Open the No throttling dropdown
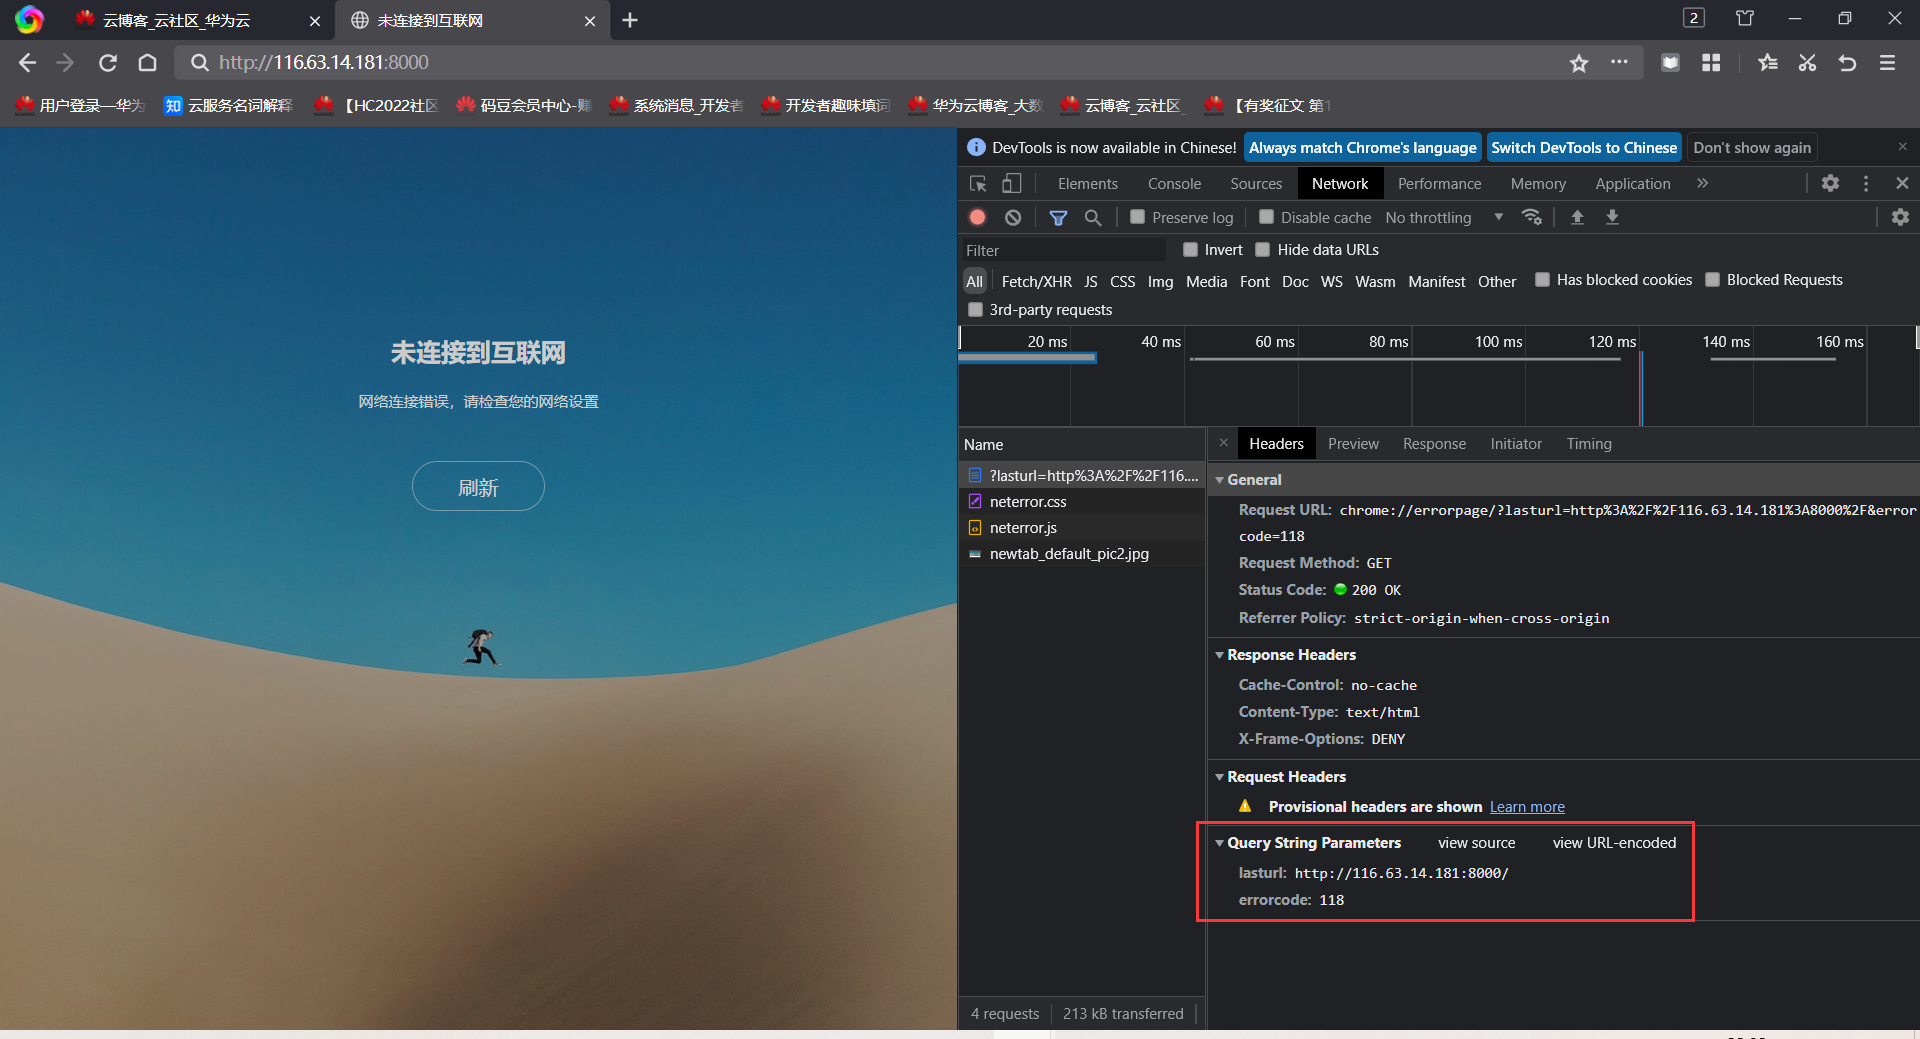 click(x=1444, y=217)
